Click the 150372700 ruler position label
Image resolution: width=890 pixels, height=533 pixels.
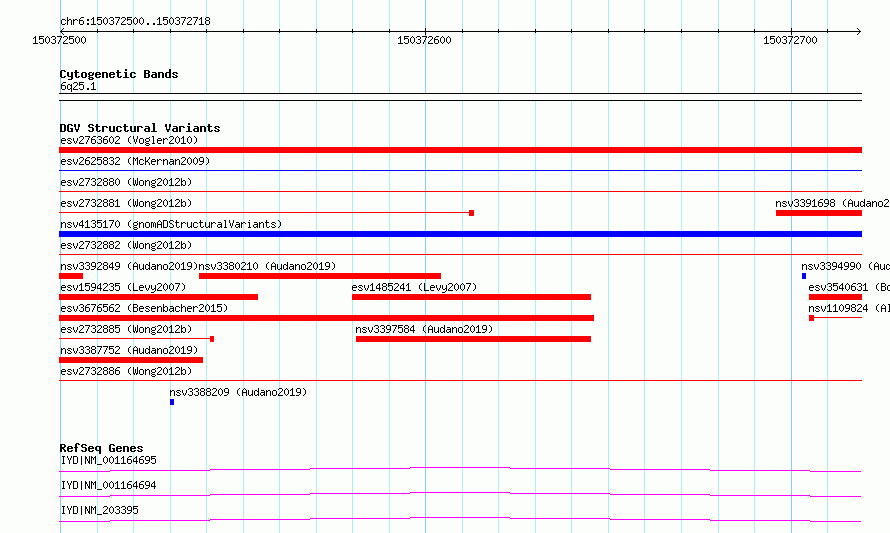790,40
